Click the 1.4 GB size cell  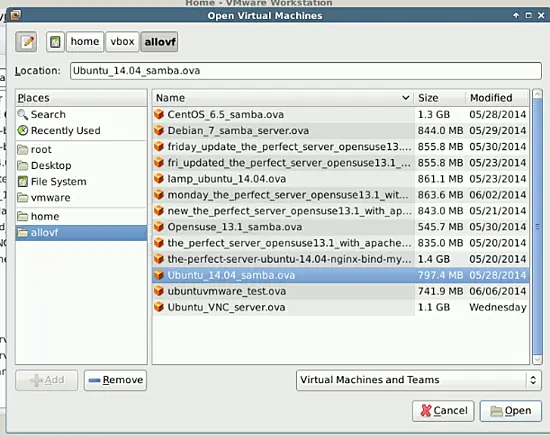pyautogui.click(x=434, y=259)
